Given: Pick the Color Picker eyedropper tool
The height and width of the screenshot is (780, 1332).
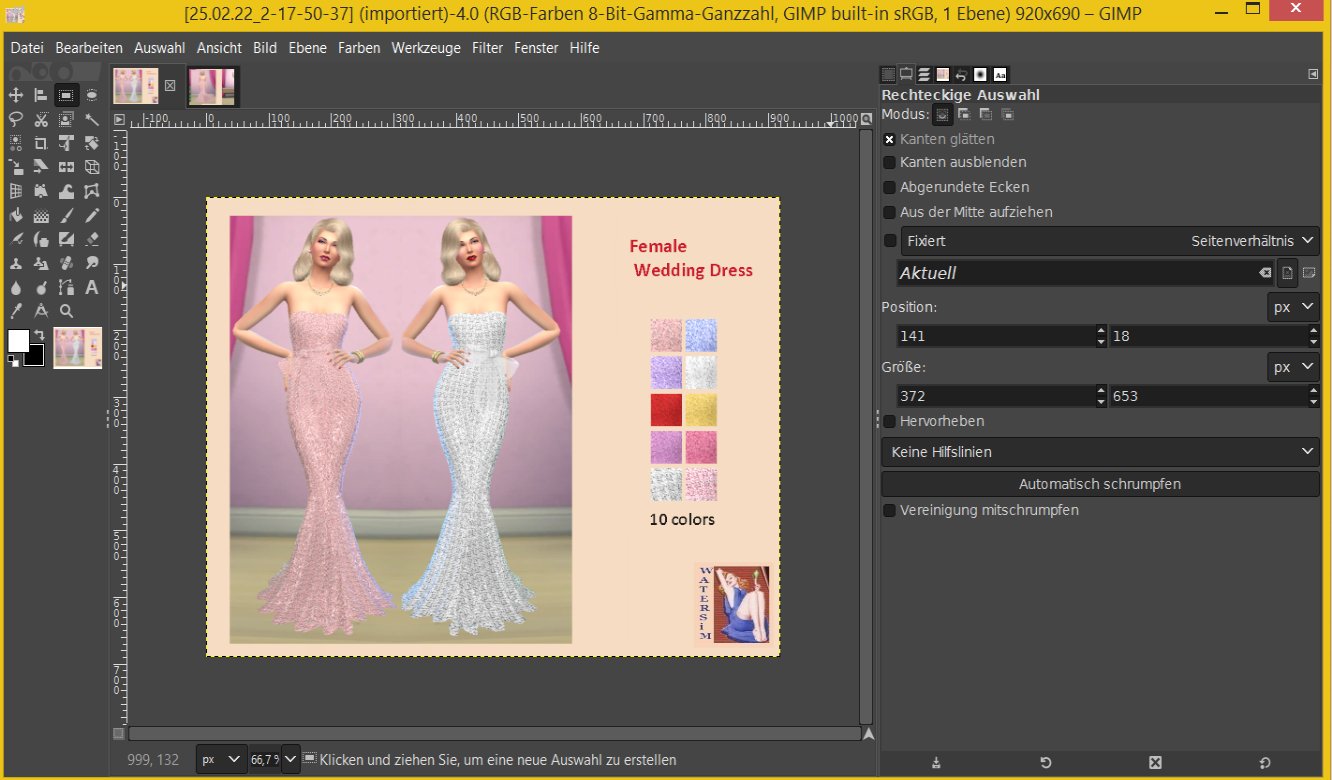Looking at the screenshot, I should click(16, 311).
